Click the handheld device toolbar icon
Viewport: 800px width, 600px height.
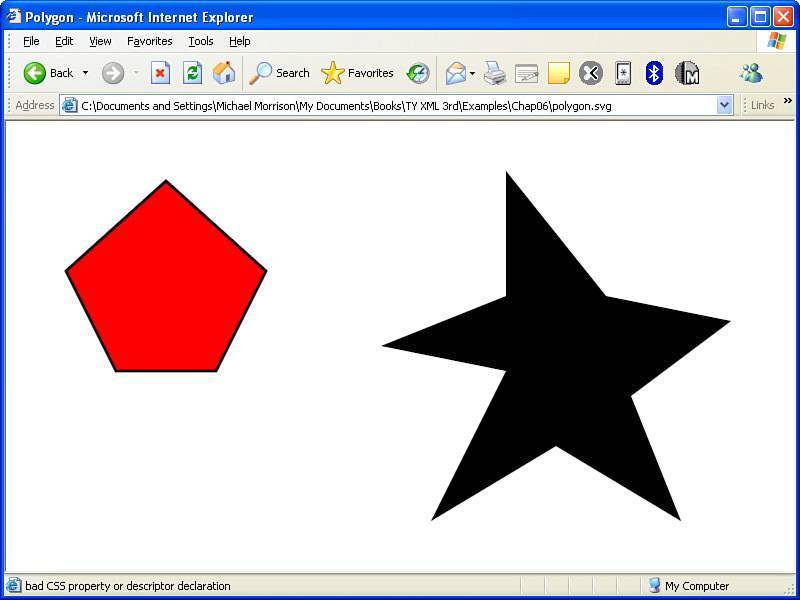point(623,73)
